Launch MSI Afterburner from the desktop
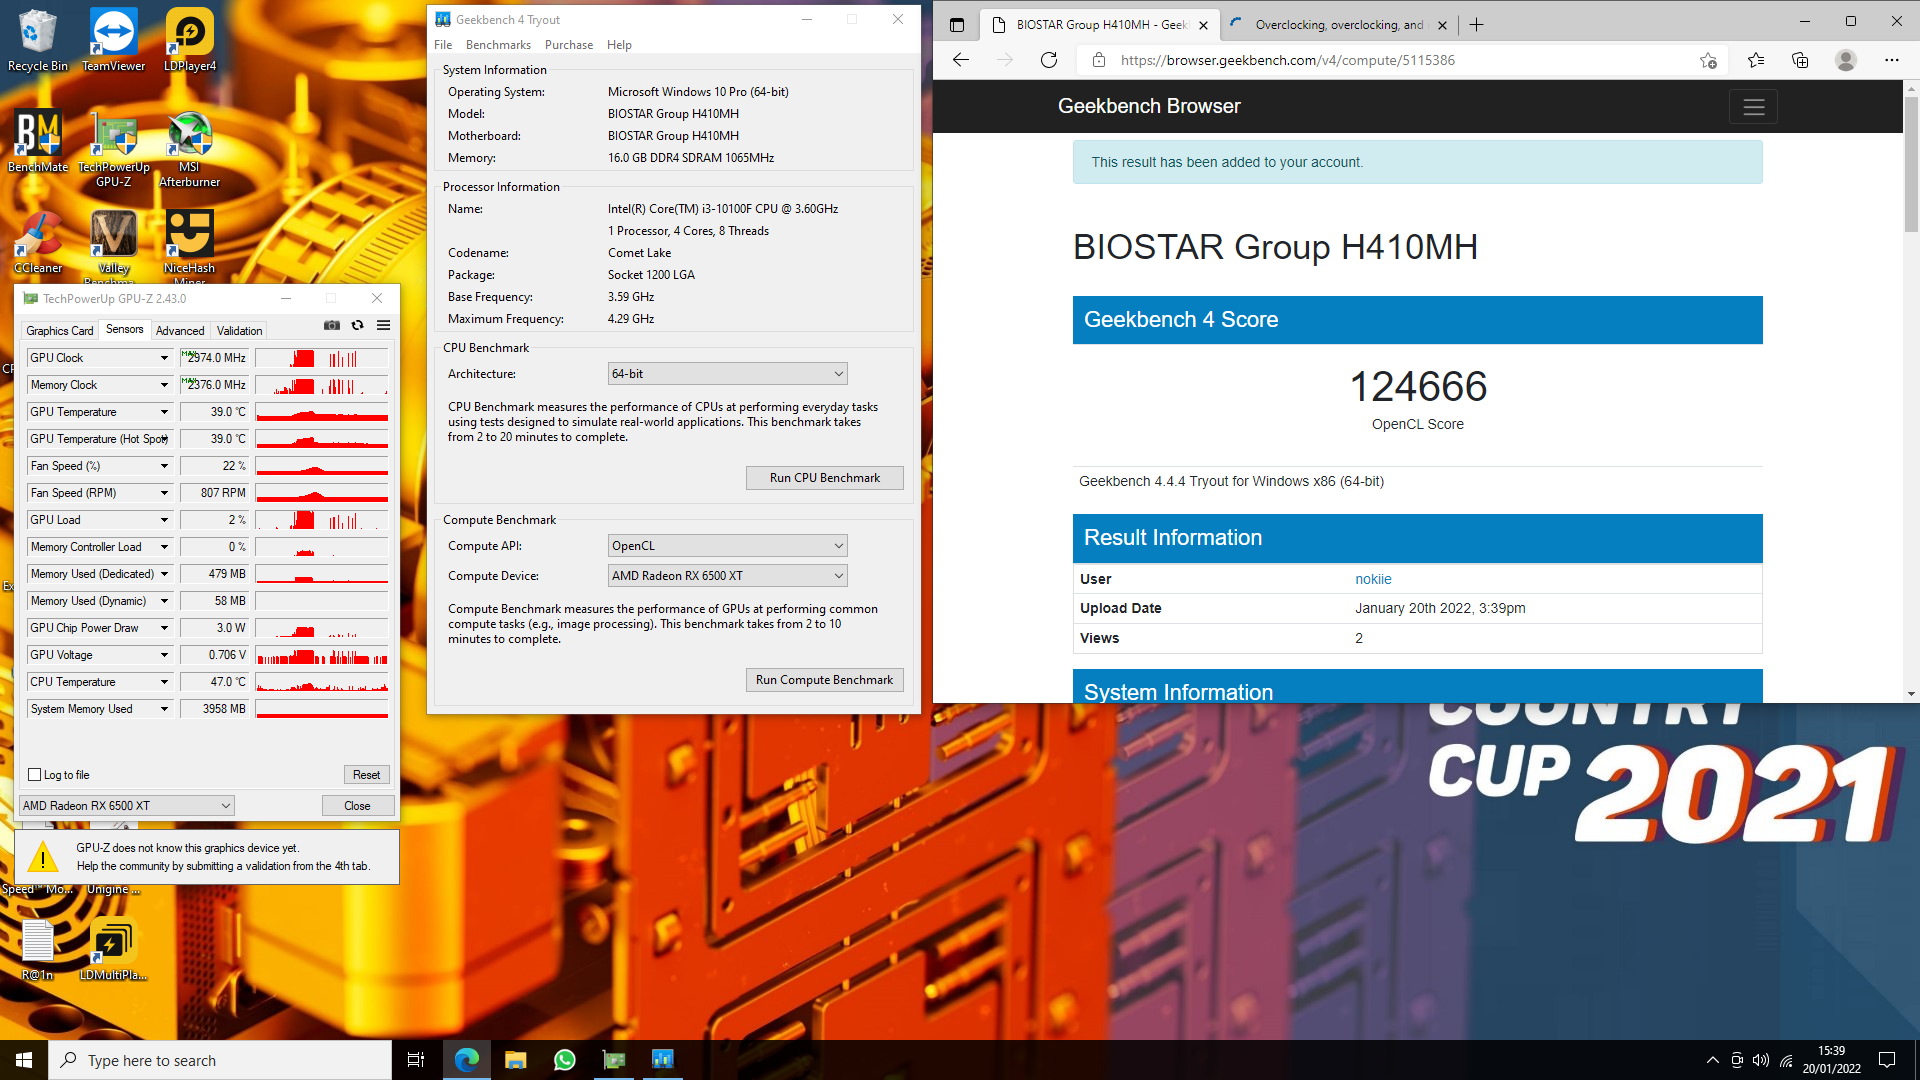This screenshot has height=1080, width=1920. pyautogui.click(x=189, y=148)
